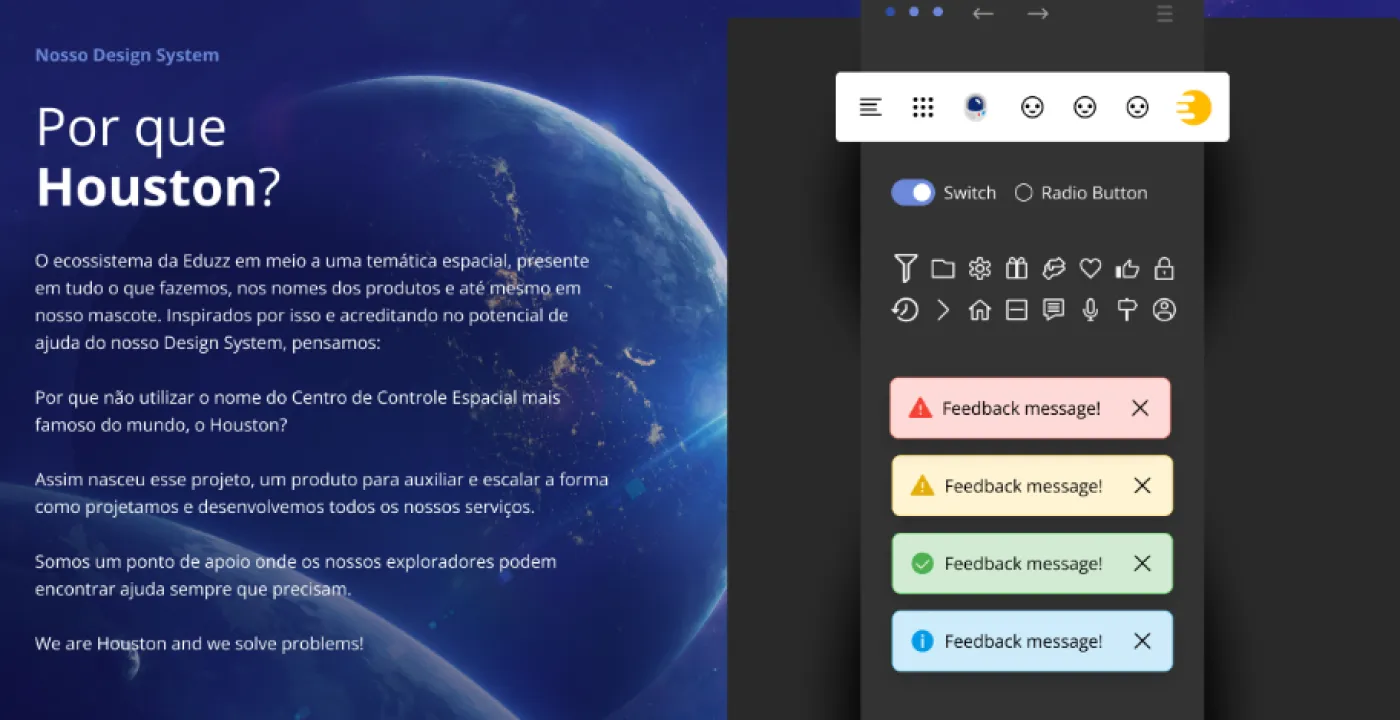Click the signpost icon
Image resolution: width=1400 pixels, height=720 pixels.
pyautogui.click(x=1127, y=310)
